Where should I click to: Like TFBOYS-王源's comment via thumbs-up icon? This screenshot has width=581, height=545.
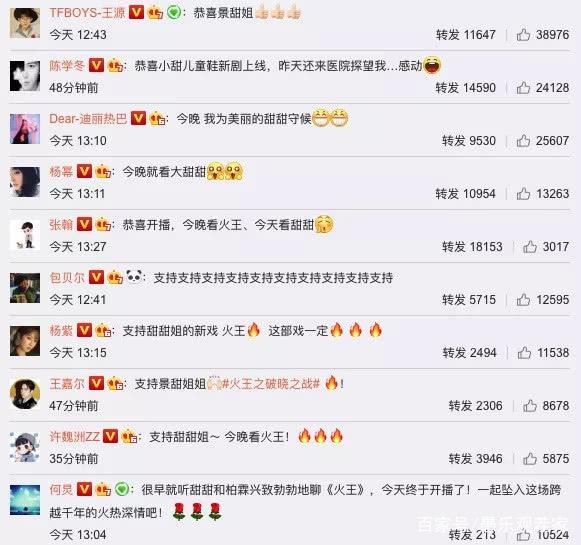click(523, 35)
